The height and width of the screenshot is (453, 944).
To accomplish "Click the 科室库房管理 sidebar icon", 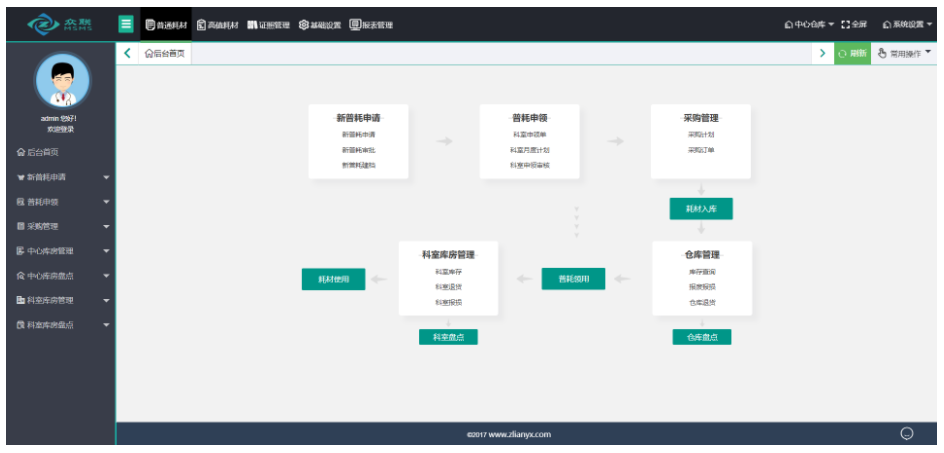I will click(x=20, y=300).
